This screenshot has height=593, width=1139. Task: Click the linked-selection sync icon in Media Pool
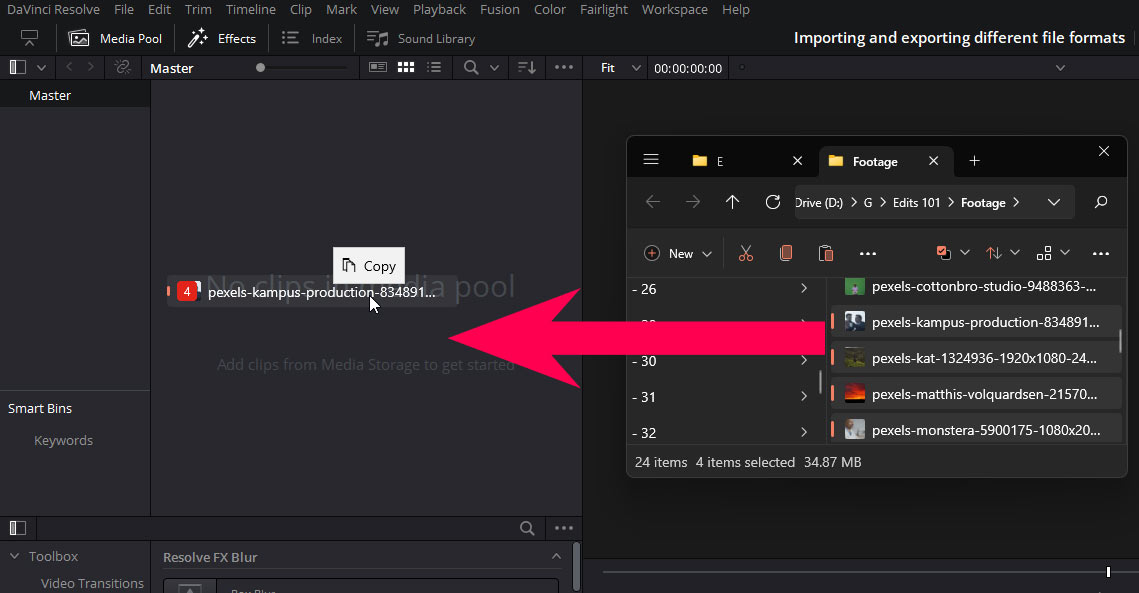click(x=123, y=68)
